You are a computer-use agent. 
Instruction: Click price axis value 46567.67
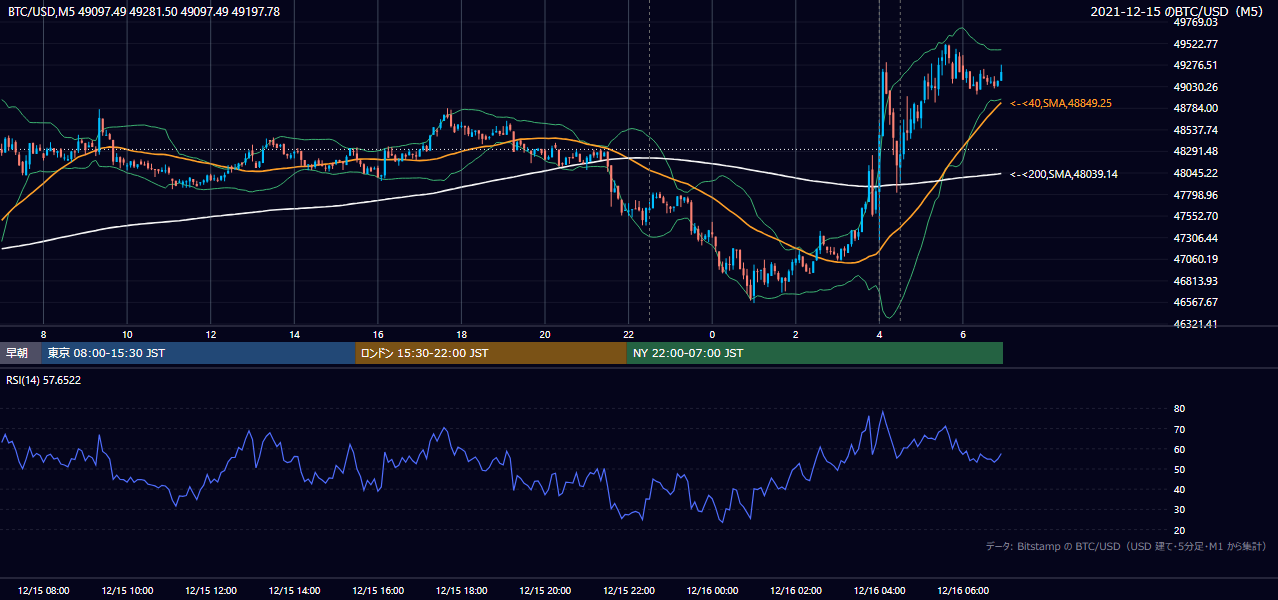pos(1196,302)
